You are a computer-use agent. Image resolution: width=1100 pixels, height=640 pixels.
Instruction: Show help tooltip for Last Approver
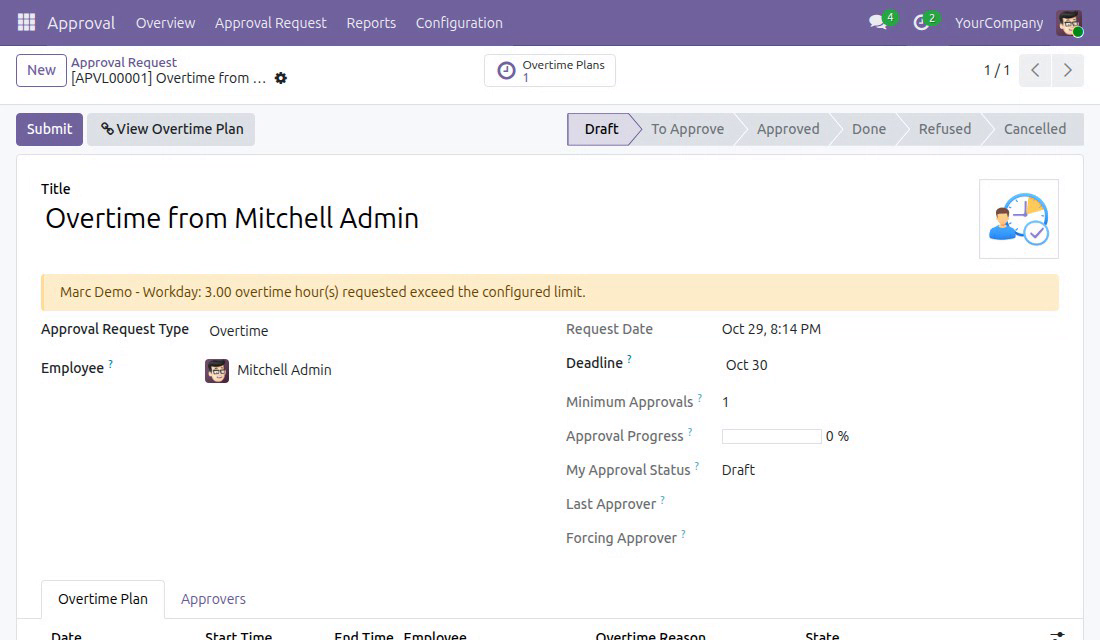tap(662, 500)
